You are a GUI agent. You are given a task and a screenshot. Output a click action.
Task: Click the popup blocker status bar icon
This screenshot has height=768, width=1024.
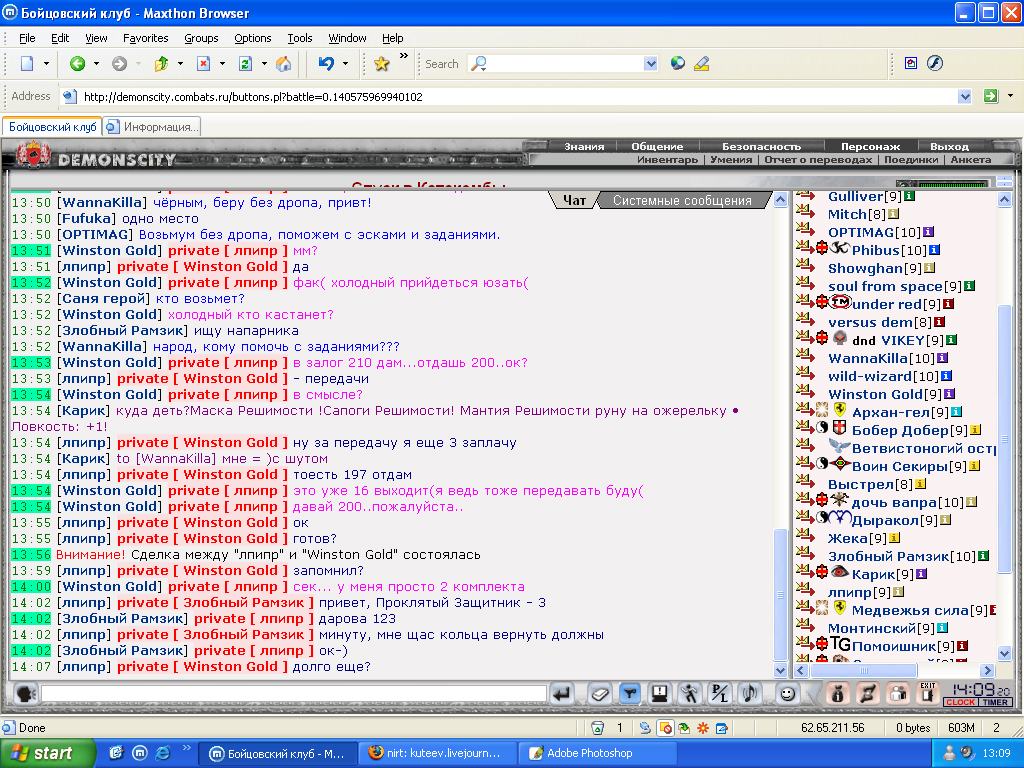(665, 728)
